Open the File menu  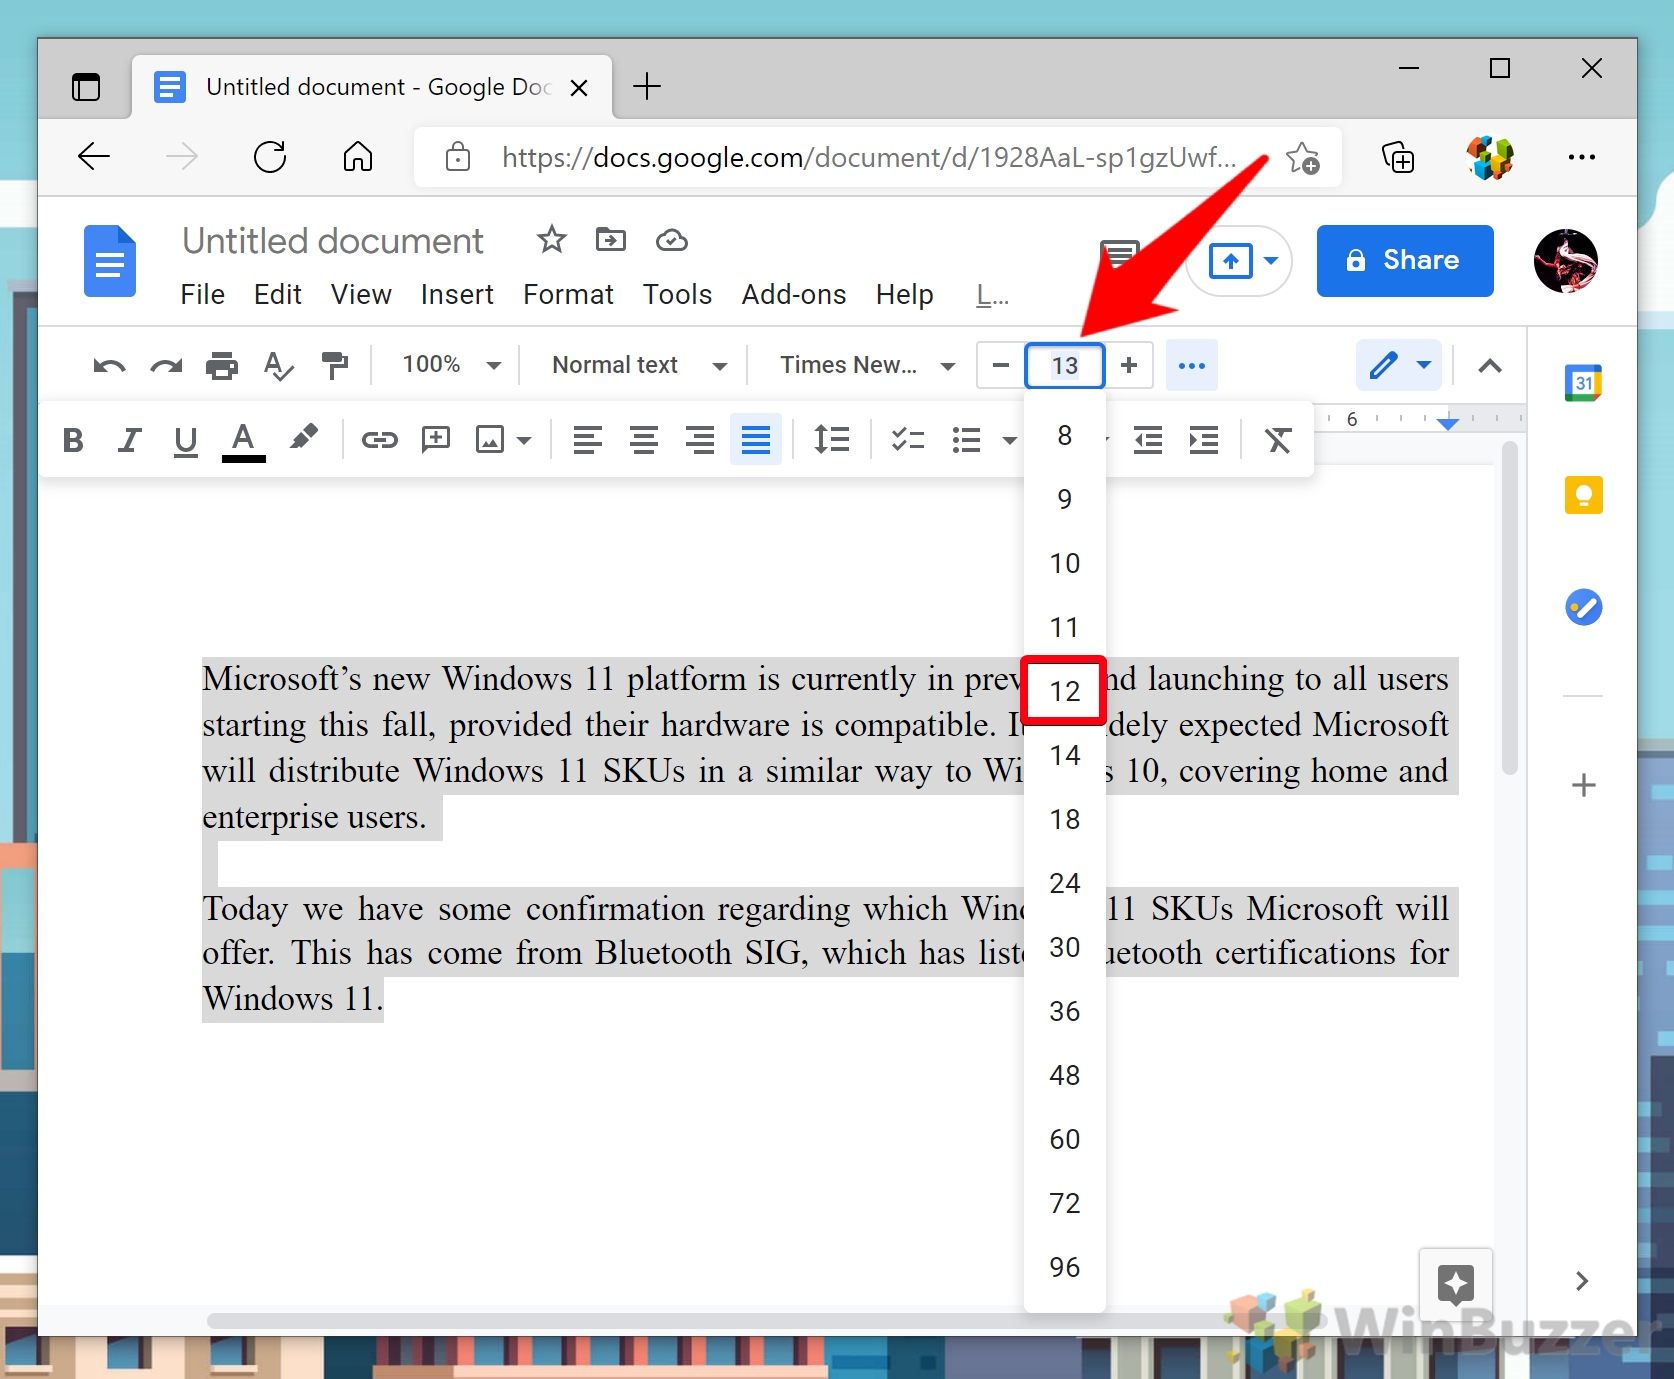[x=203, y=294]
